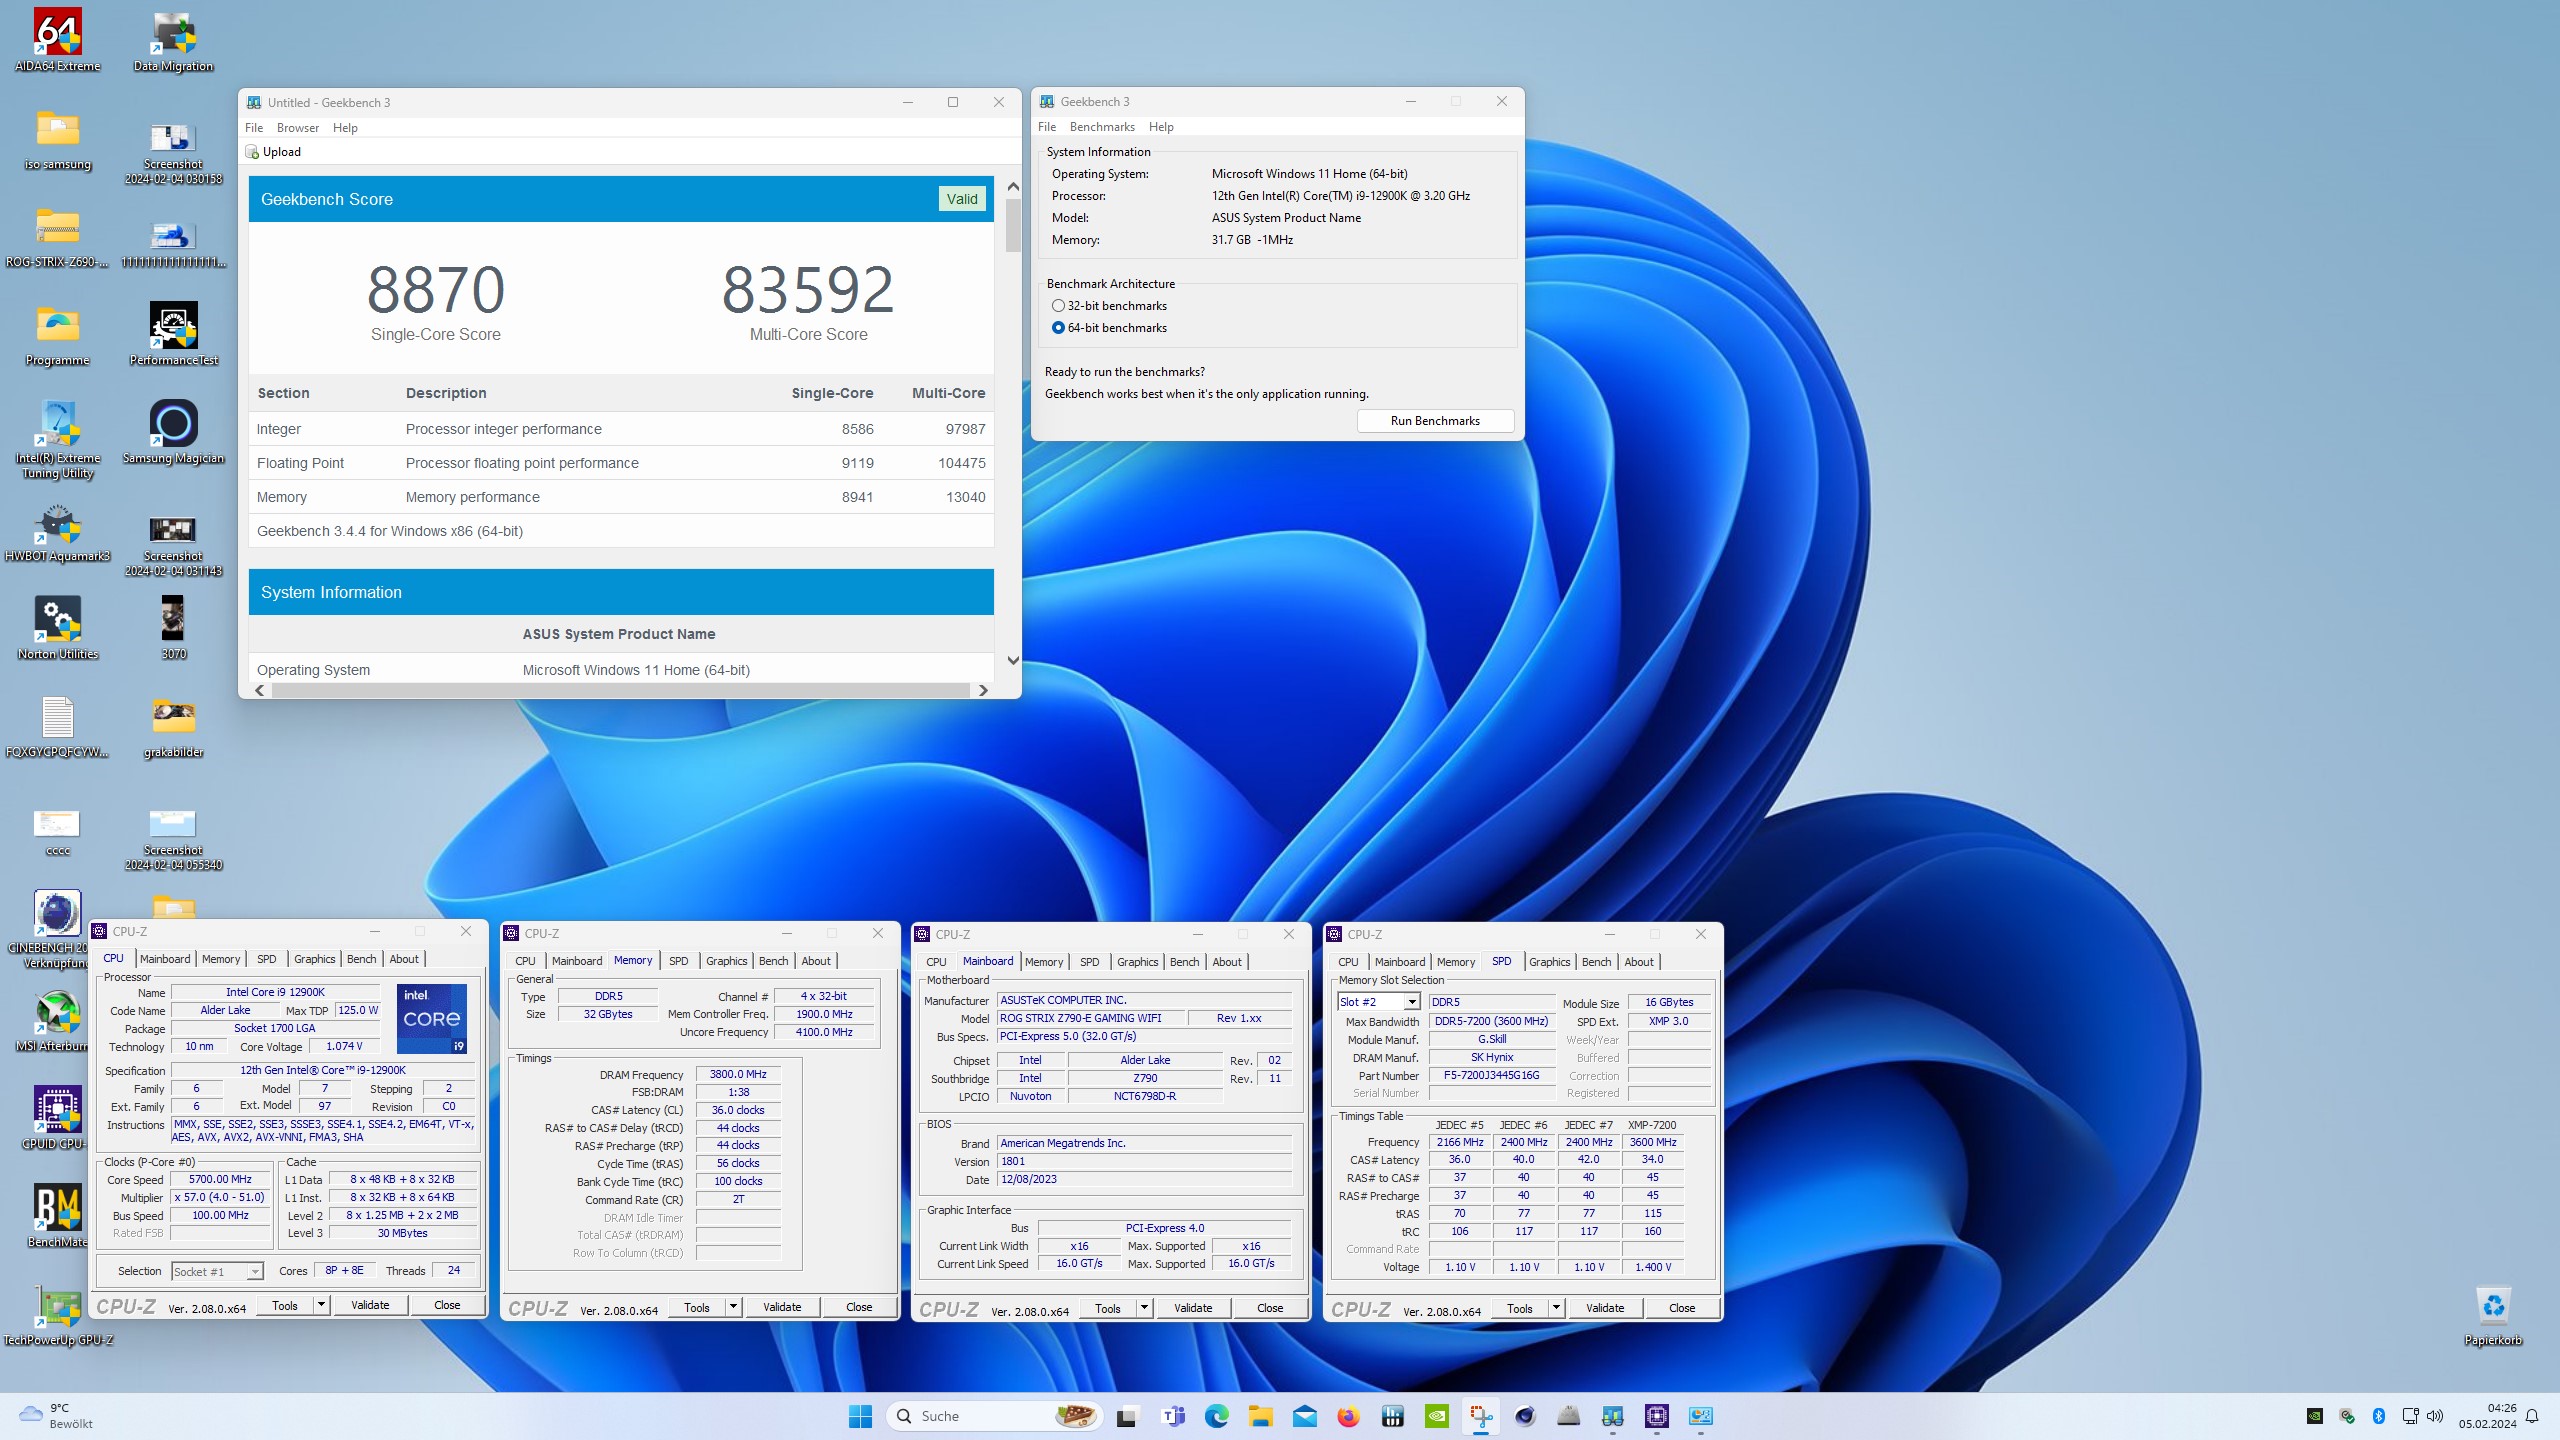Open File Explorer from taskbar

pos(1260,1416)
